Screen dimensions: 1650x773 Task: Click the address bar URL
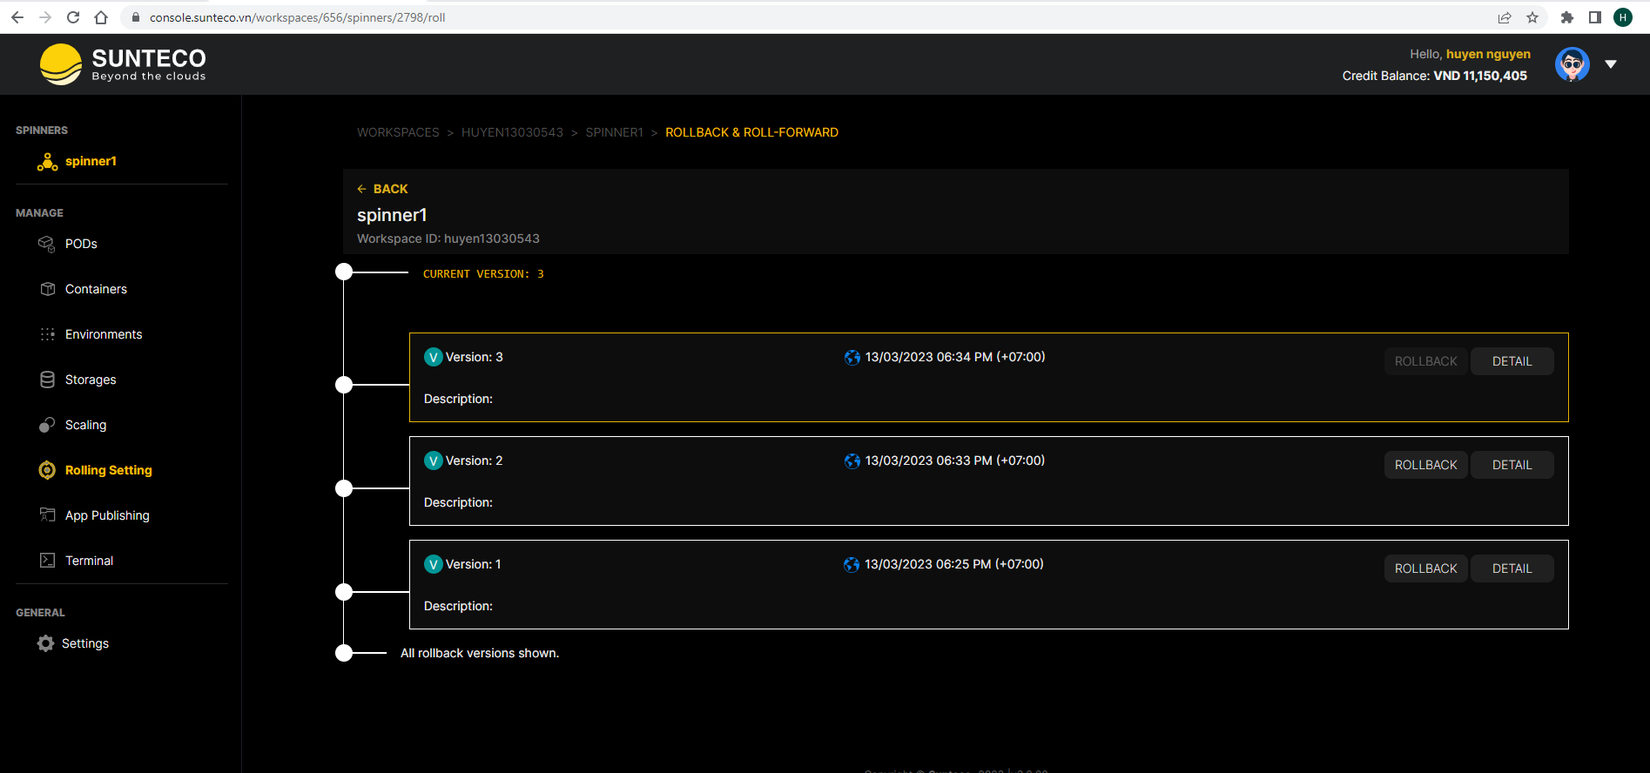click(297, 18)
